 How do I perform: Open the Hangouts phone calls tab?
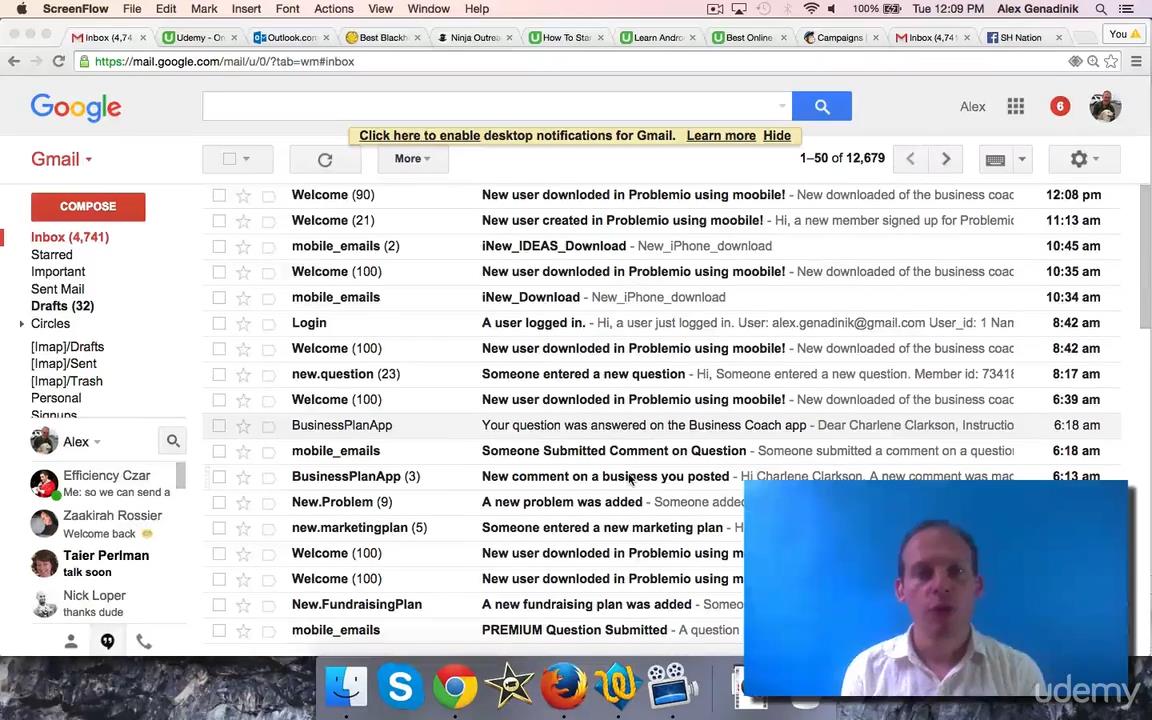coord(144,642)
